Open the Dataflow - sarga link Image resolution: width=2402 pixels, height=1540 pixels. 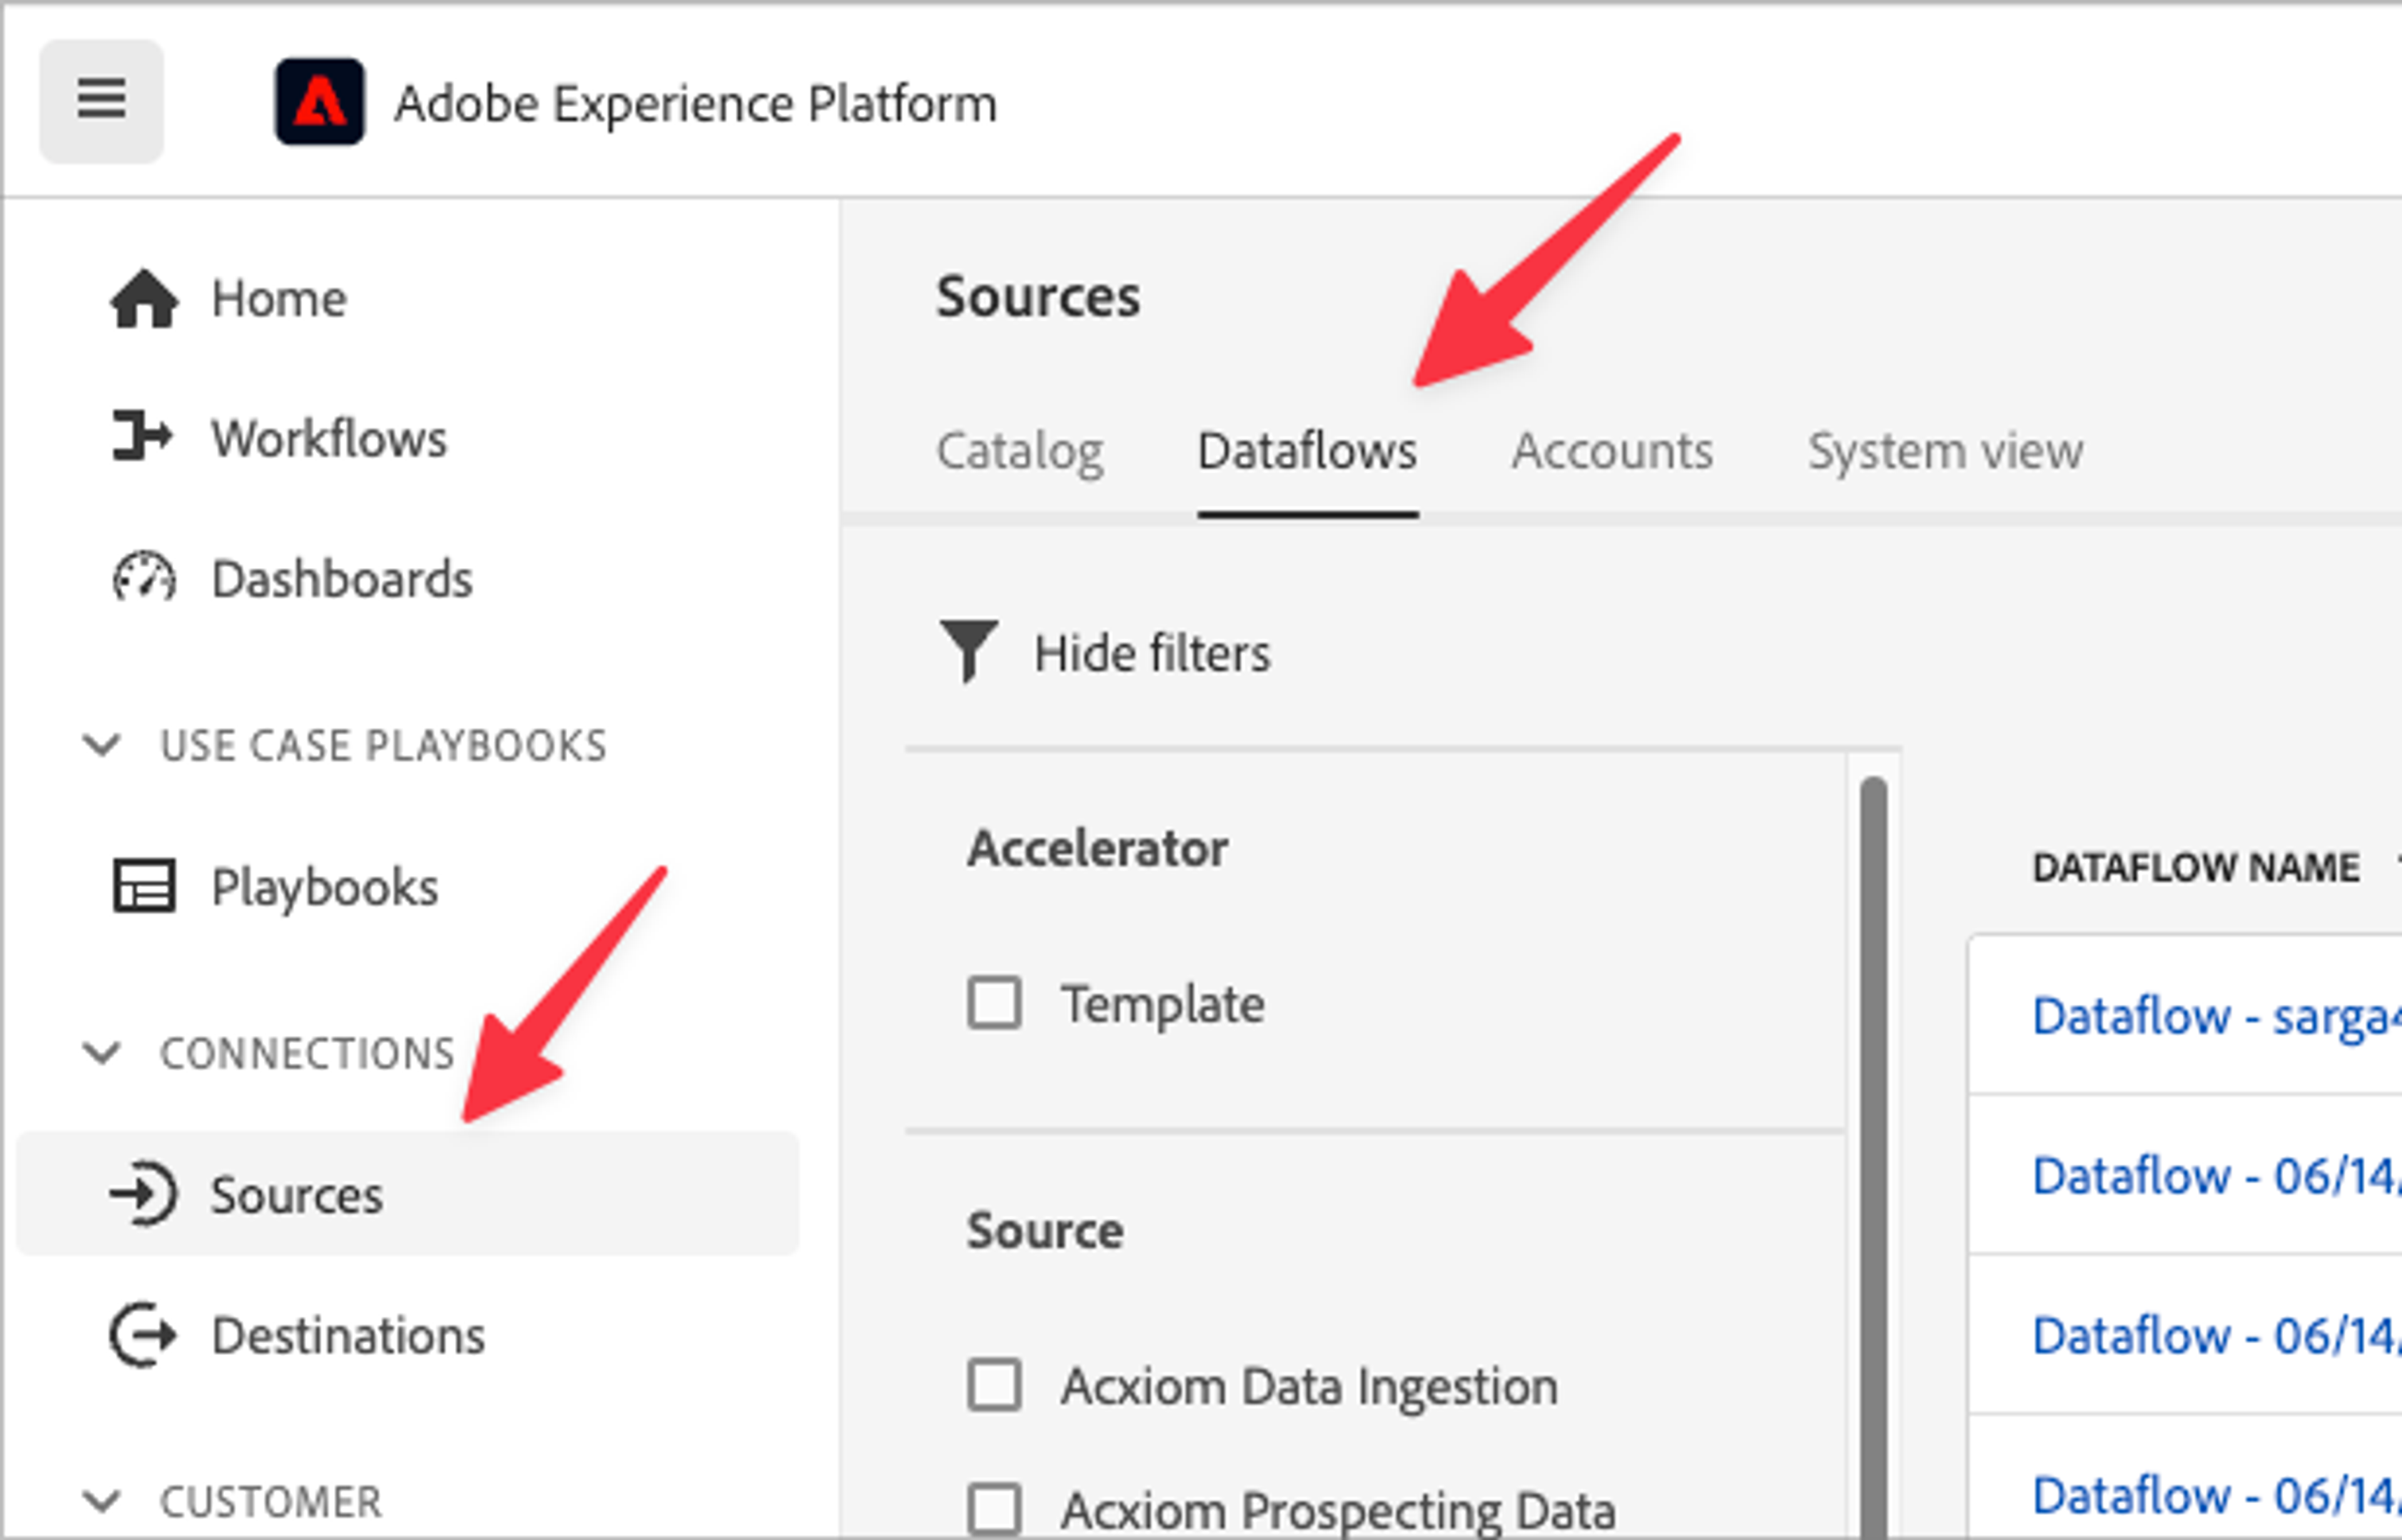coord(2215,1016)
